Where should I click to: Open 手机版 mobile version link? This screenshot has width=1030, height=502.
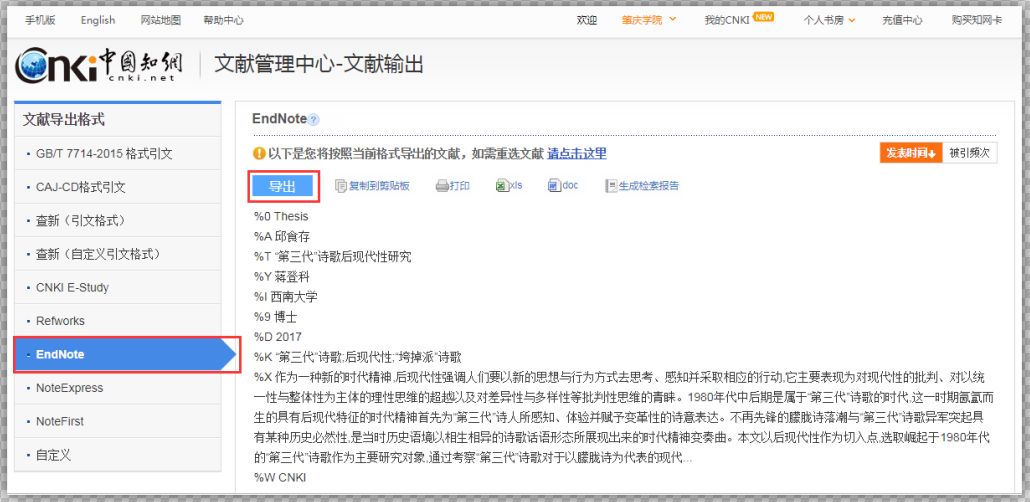[41, 20]
